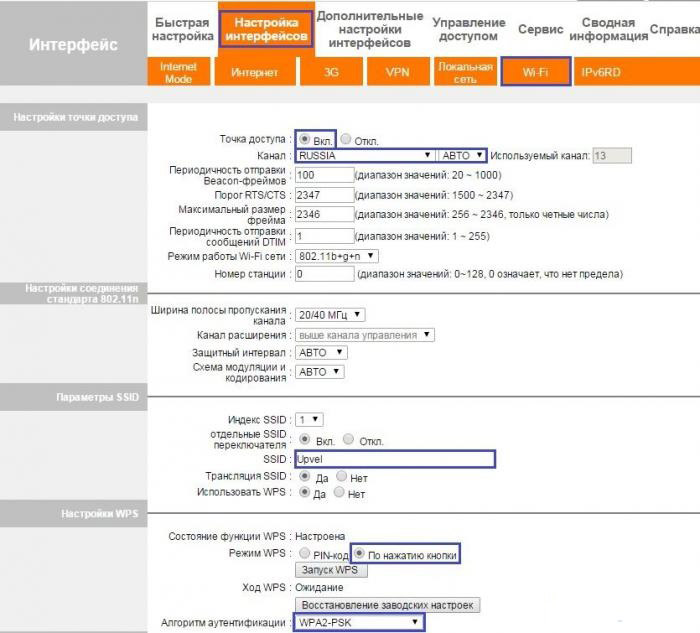
Task: Click the Настроена WPS status text
Action: [320, 536]
